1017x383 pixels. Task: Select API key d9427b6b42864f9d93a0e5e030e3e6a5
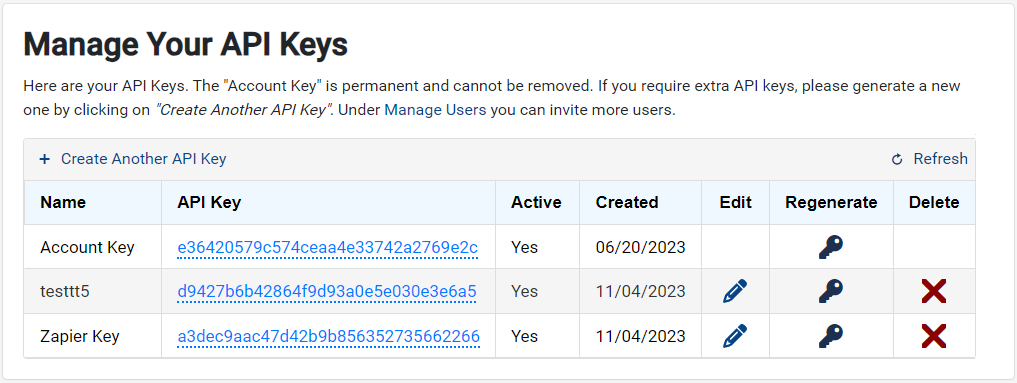coord(327,292)
